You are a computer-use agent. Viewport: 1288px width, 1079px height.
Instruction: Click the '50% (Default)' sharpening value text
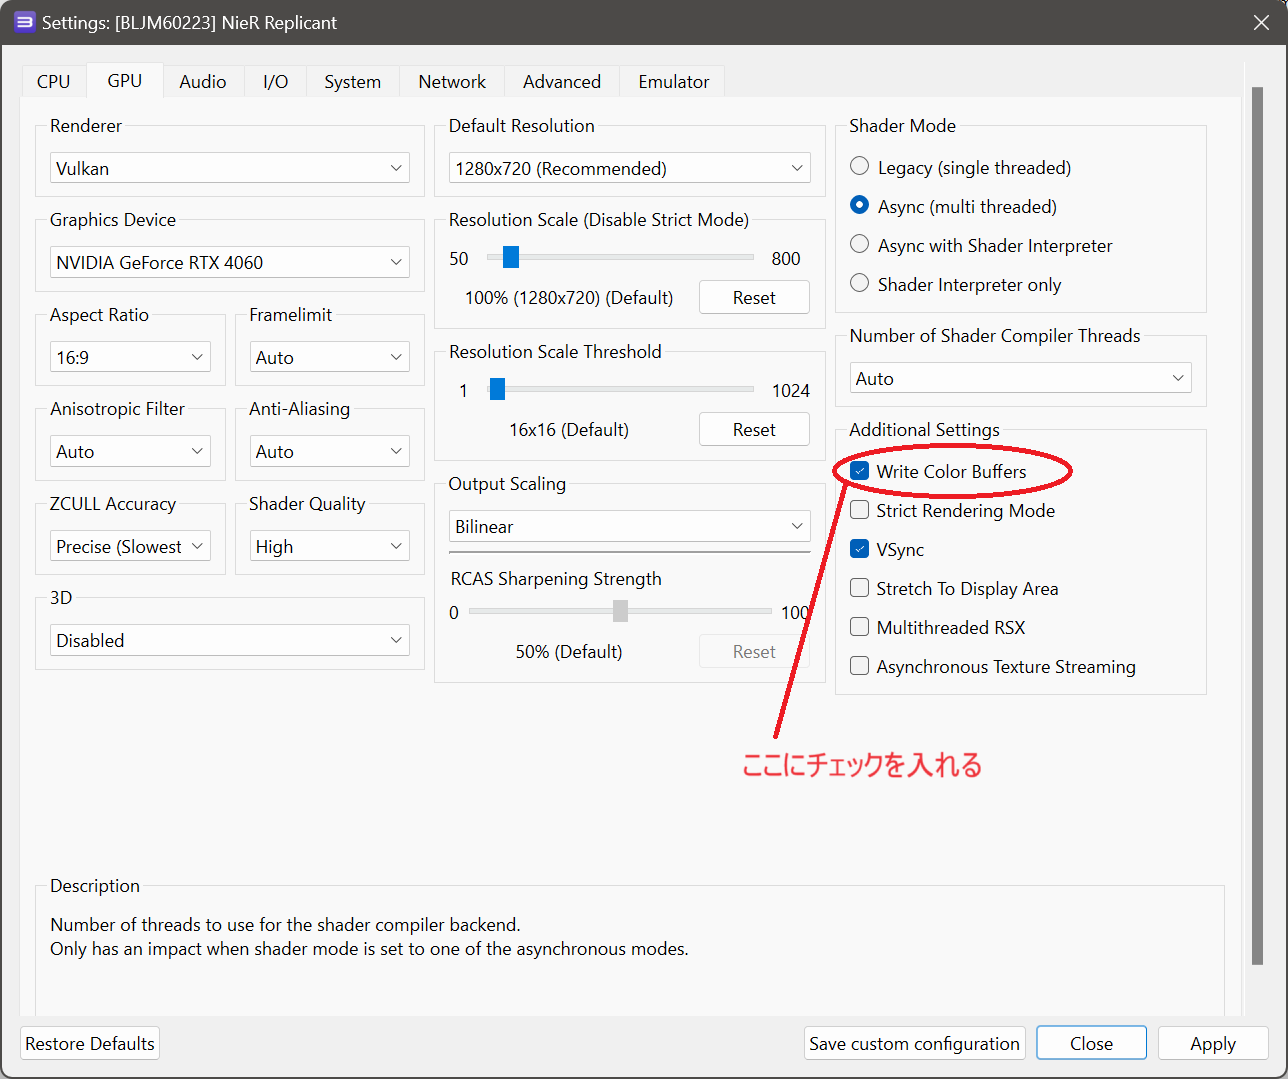pyautogui.click(x=569, y=652)
